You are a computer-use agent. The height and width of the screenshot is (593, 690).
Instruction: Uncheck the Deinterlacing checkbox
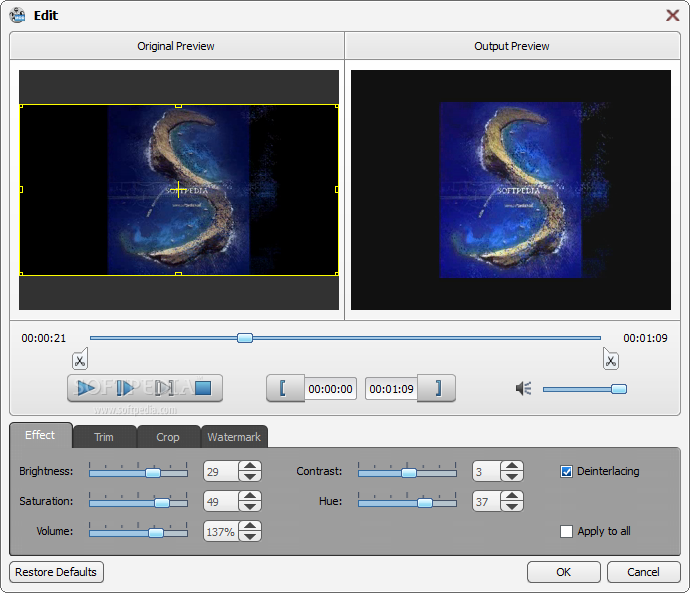pos(566,472)
